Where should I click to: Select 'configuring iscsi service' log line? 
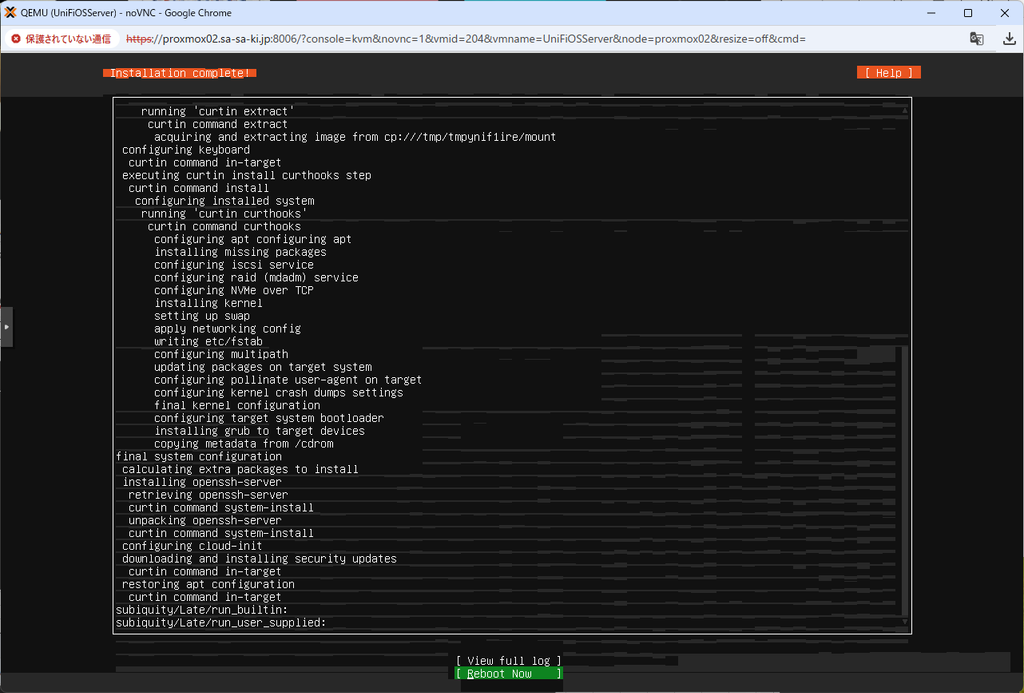(x=234, y=265)
